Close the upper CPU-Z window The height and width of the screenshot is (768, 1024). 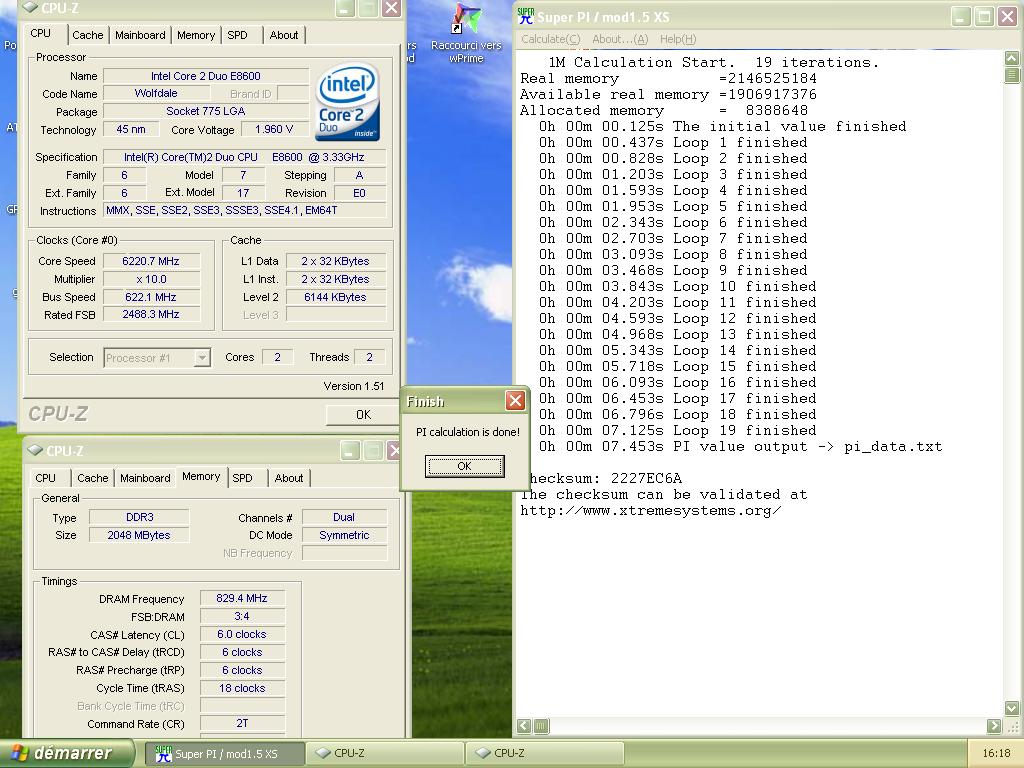391,8
